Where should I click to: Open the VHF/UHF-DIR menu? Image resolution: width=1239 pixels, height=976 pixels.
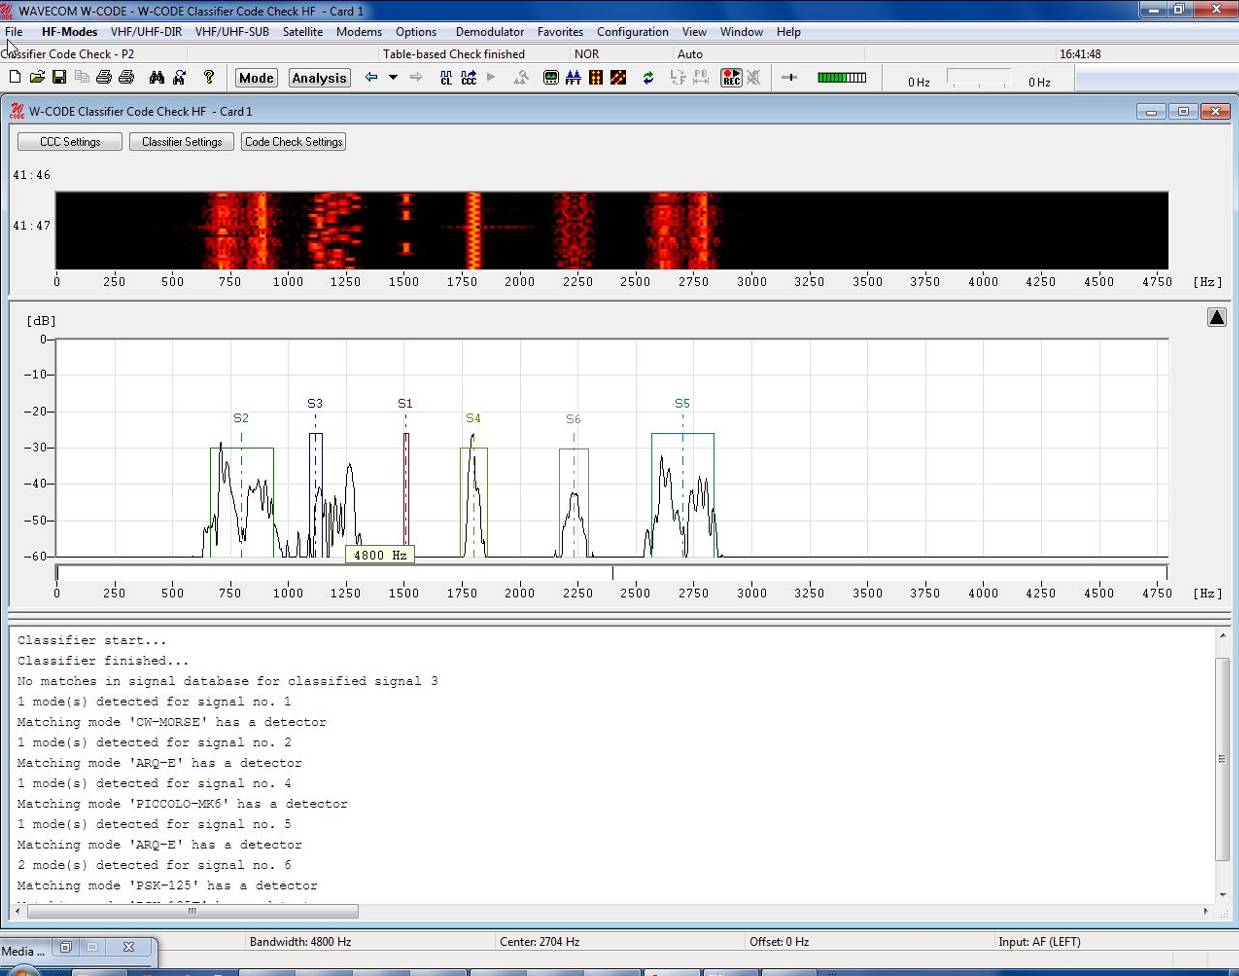click(146, 32)
